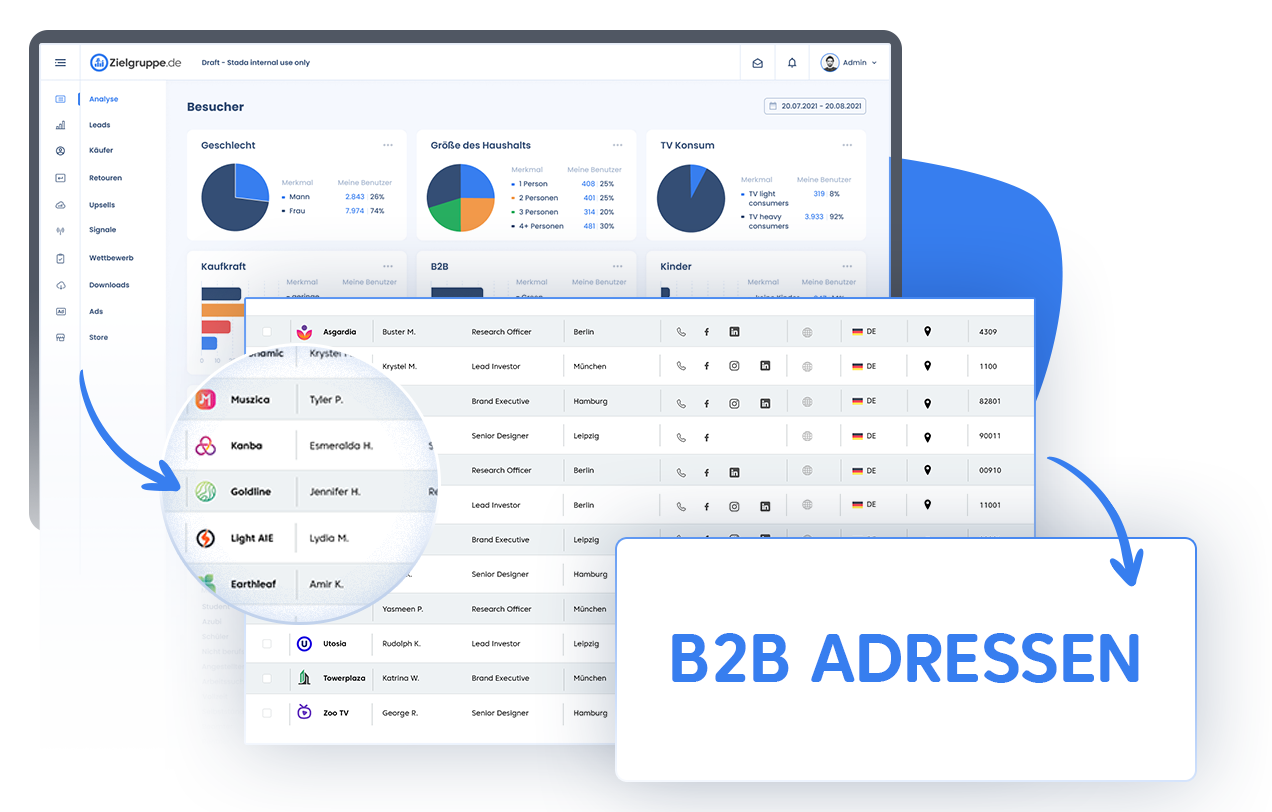Open the Kinder card options menu
This screenshot has width=1272, height=812.
pyautogui.click(x=848, y=266)
